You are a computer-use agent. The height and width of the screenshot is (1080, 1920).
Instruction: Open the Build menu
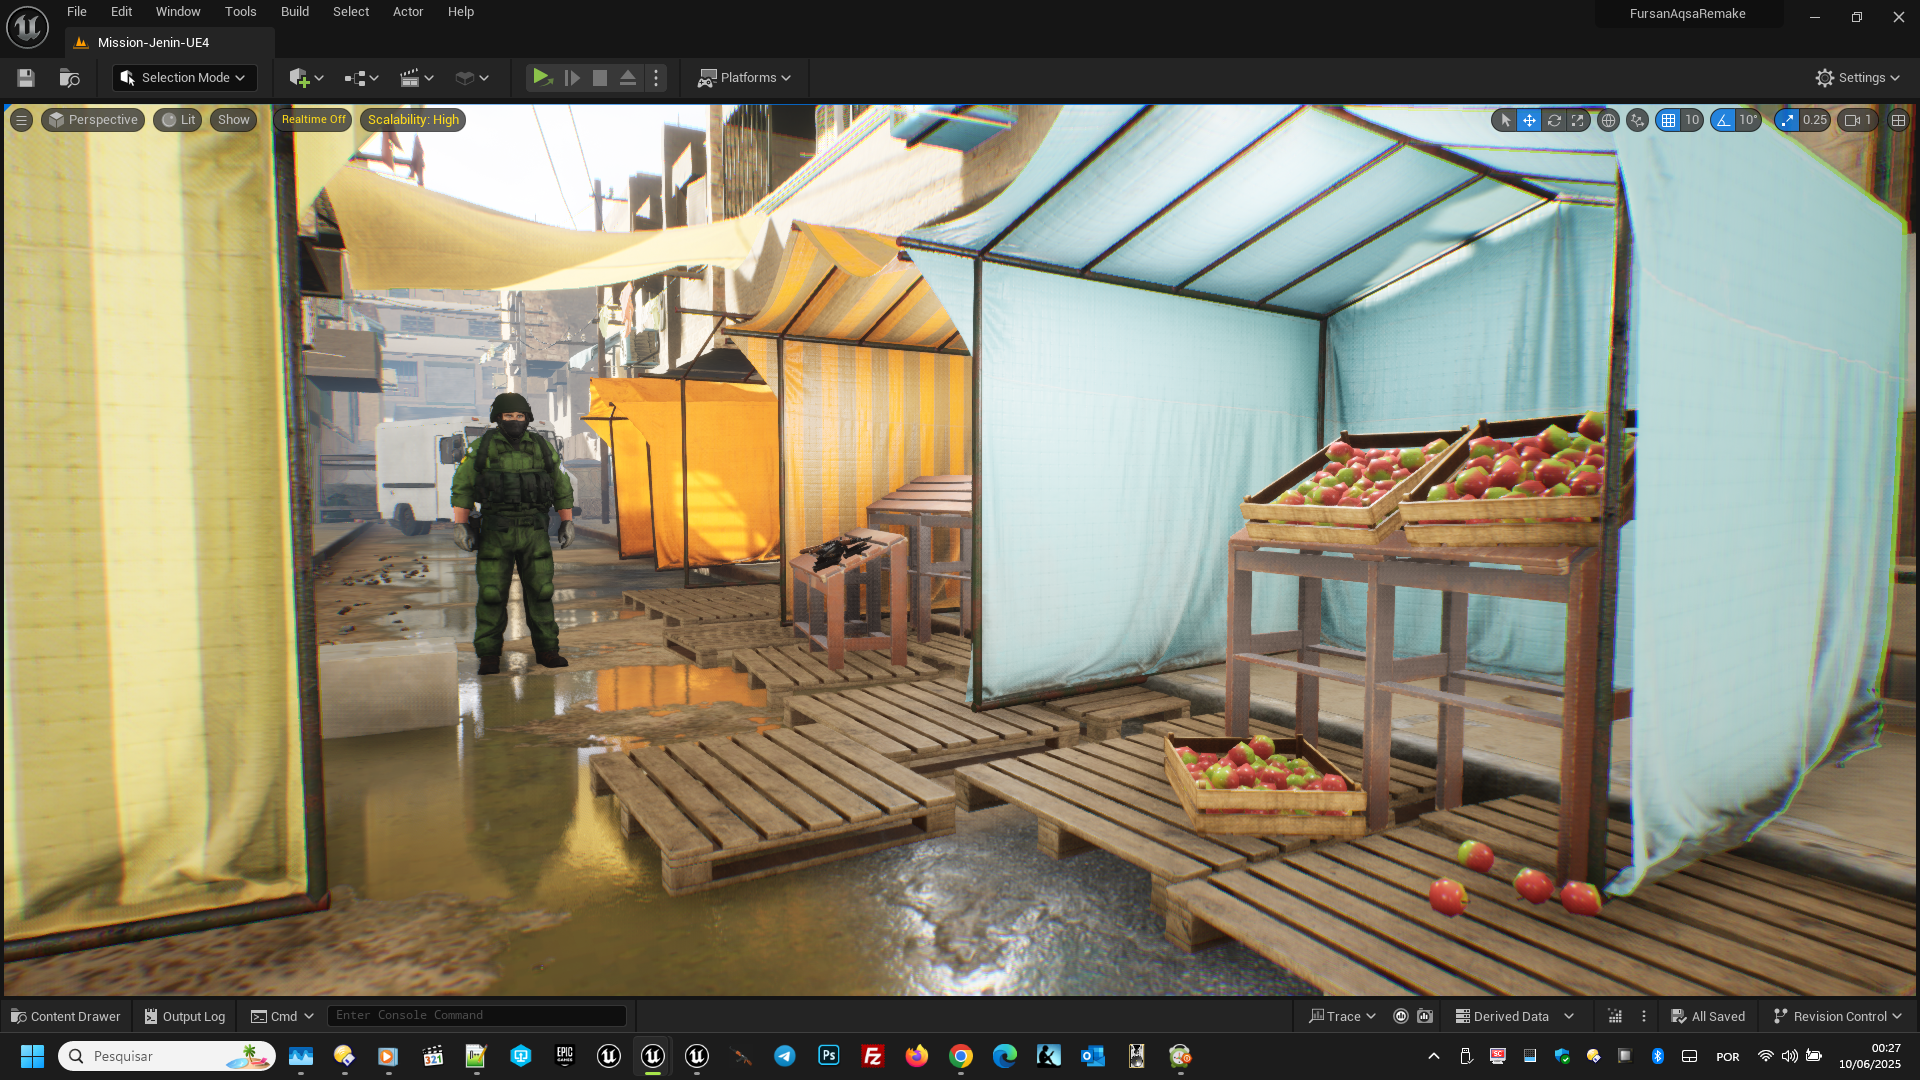[x=295, y=12]
